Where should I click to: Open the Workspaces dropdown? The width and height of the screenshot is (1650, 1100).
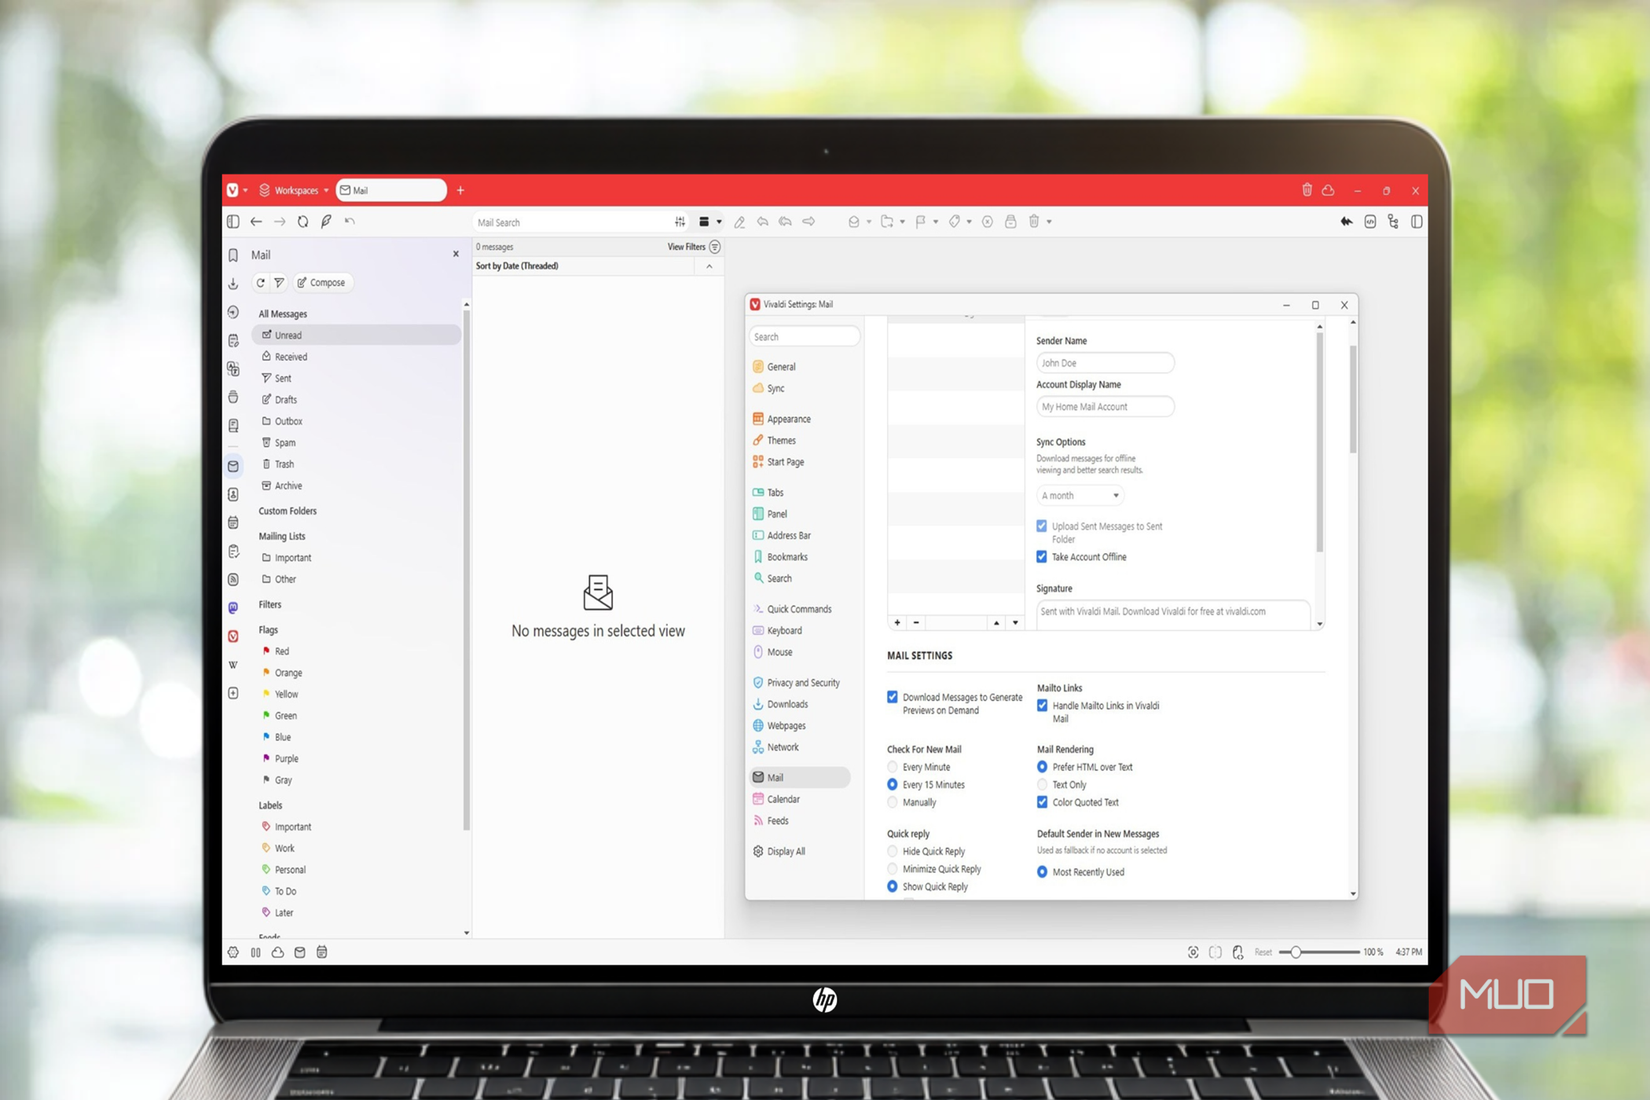pyautogui.click(x=294, y=190)
